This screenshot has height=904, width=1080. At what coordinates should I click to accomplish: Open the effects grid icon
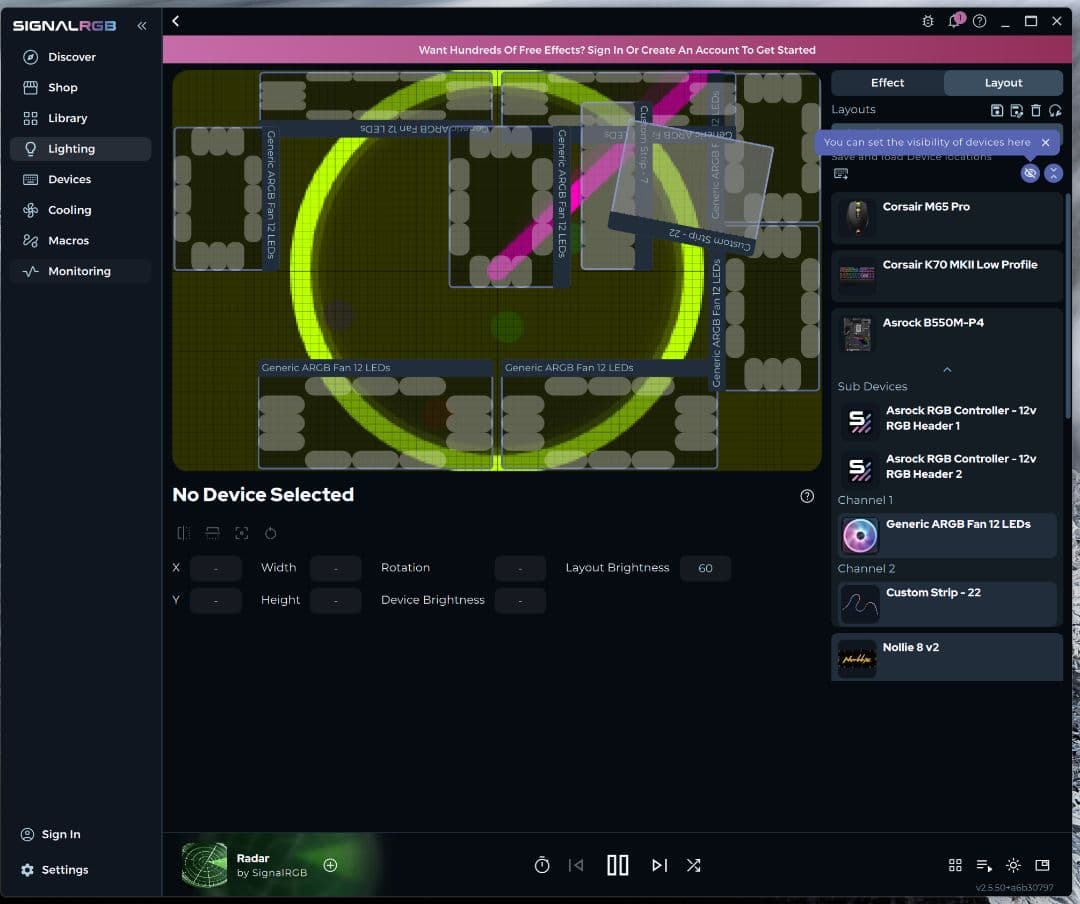point(955,865)
